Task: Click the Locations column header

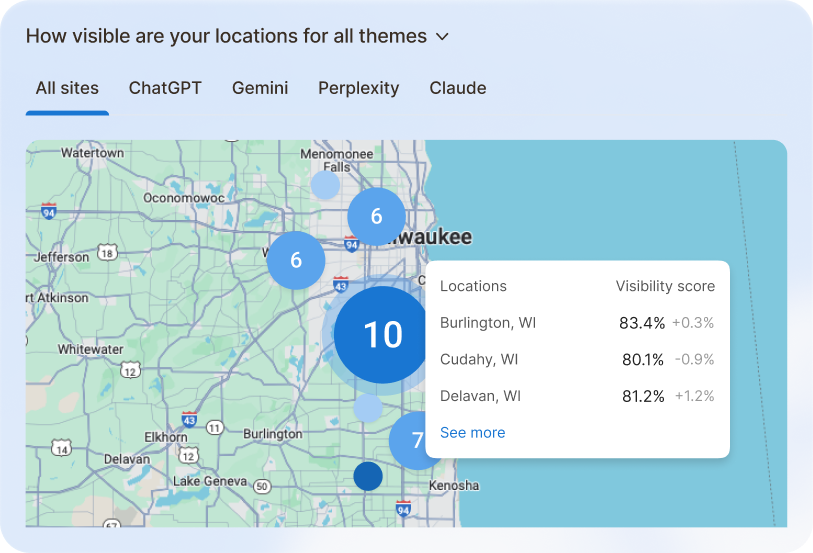Action: 473,286
